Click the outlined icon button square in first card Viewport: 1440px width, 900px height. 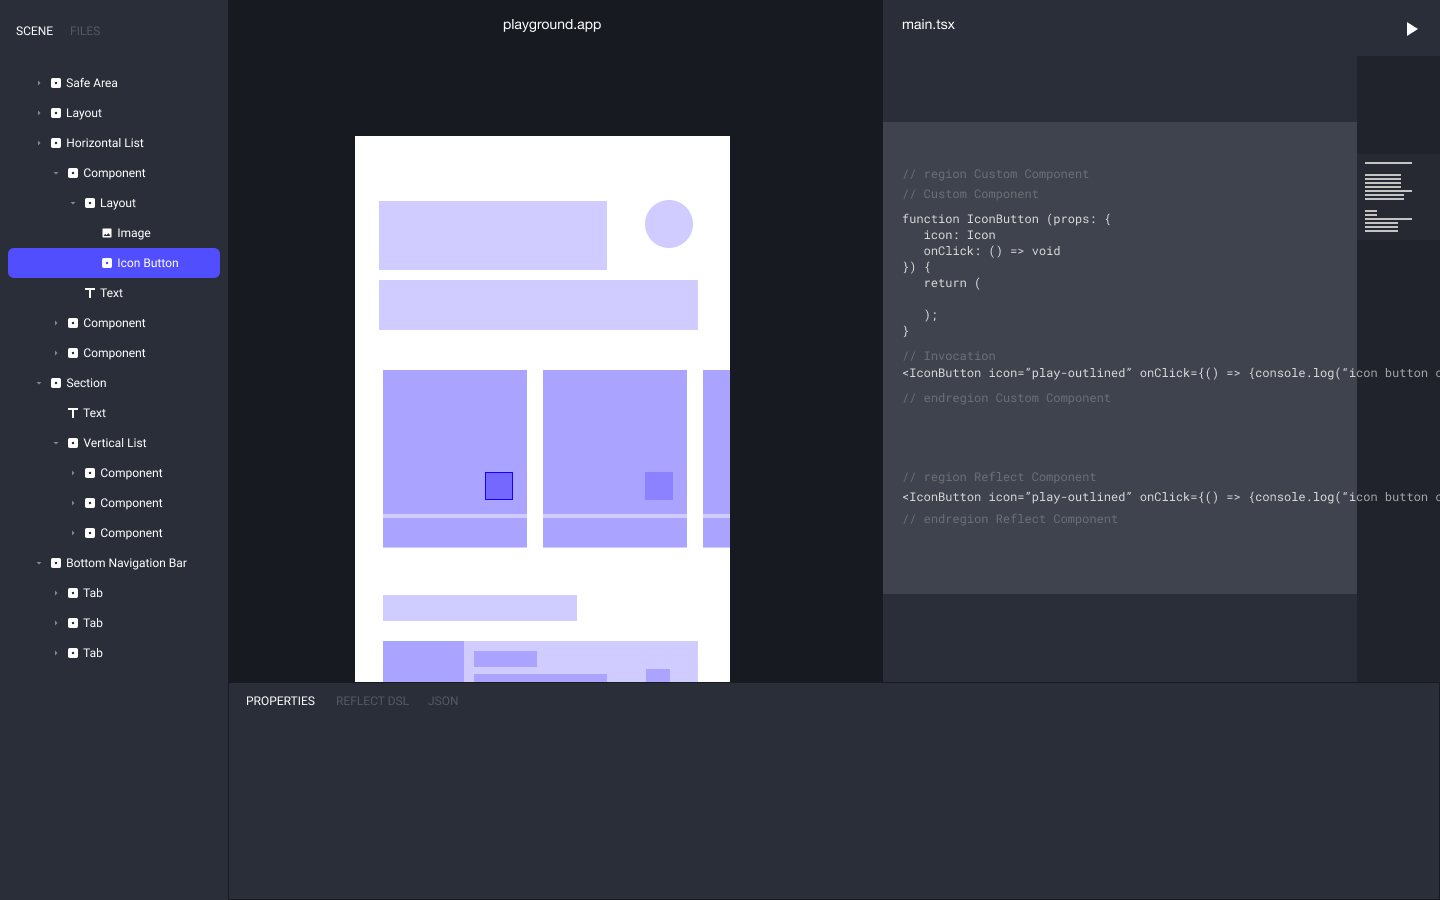click(499, 486)
